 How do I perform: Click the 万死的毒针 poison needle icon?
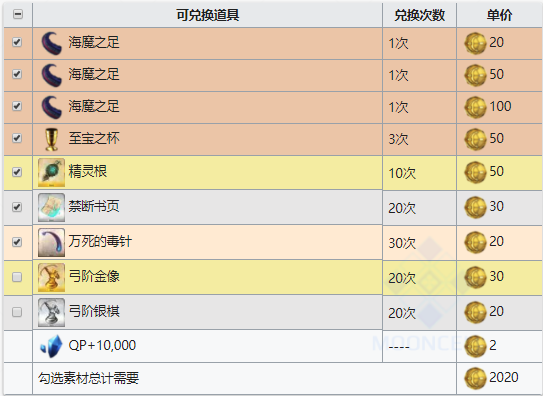[51, 242]
